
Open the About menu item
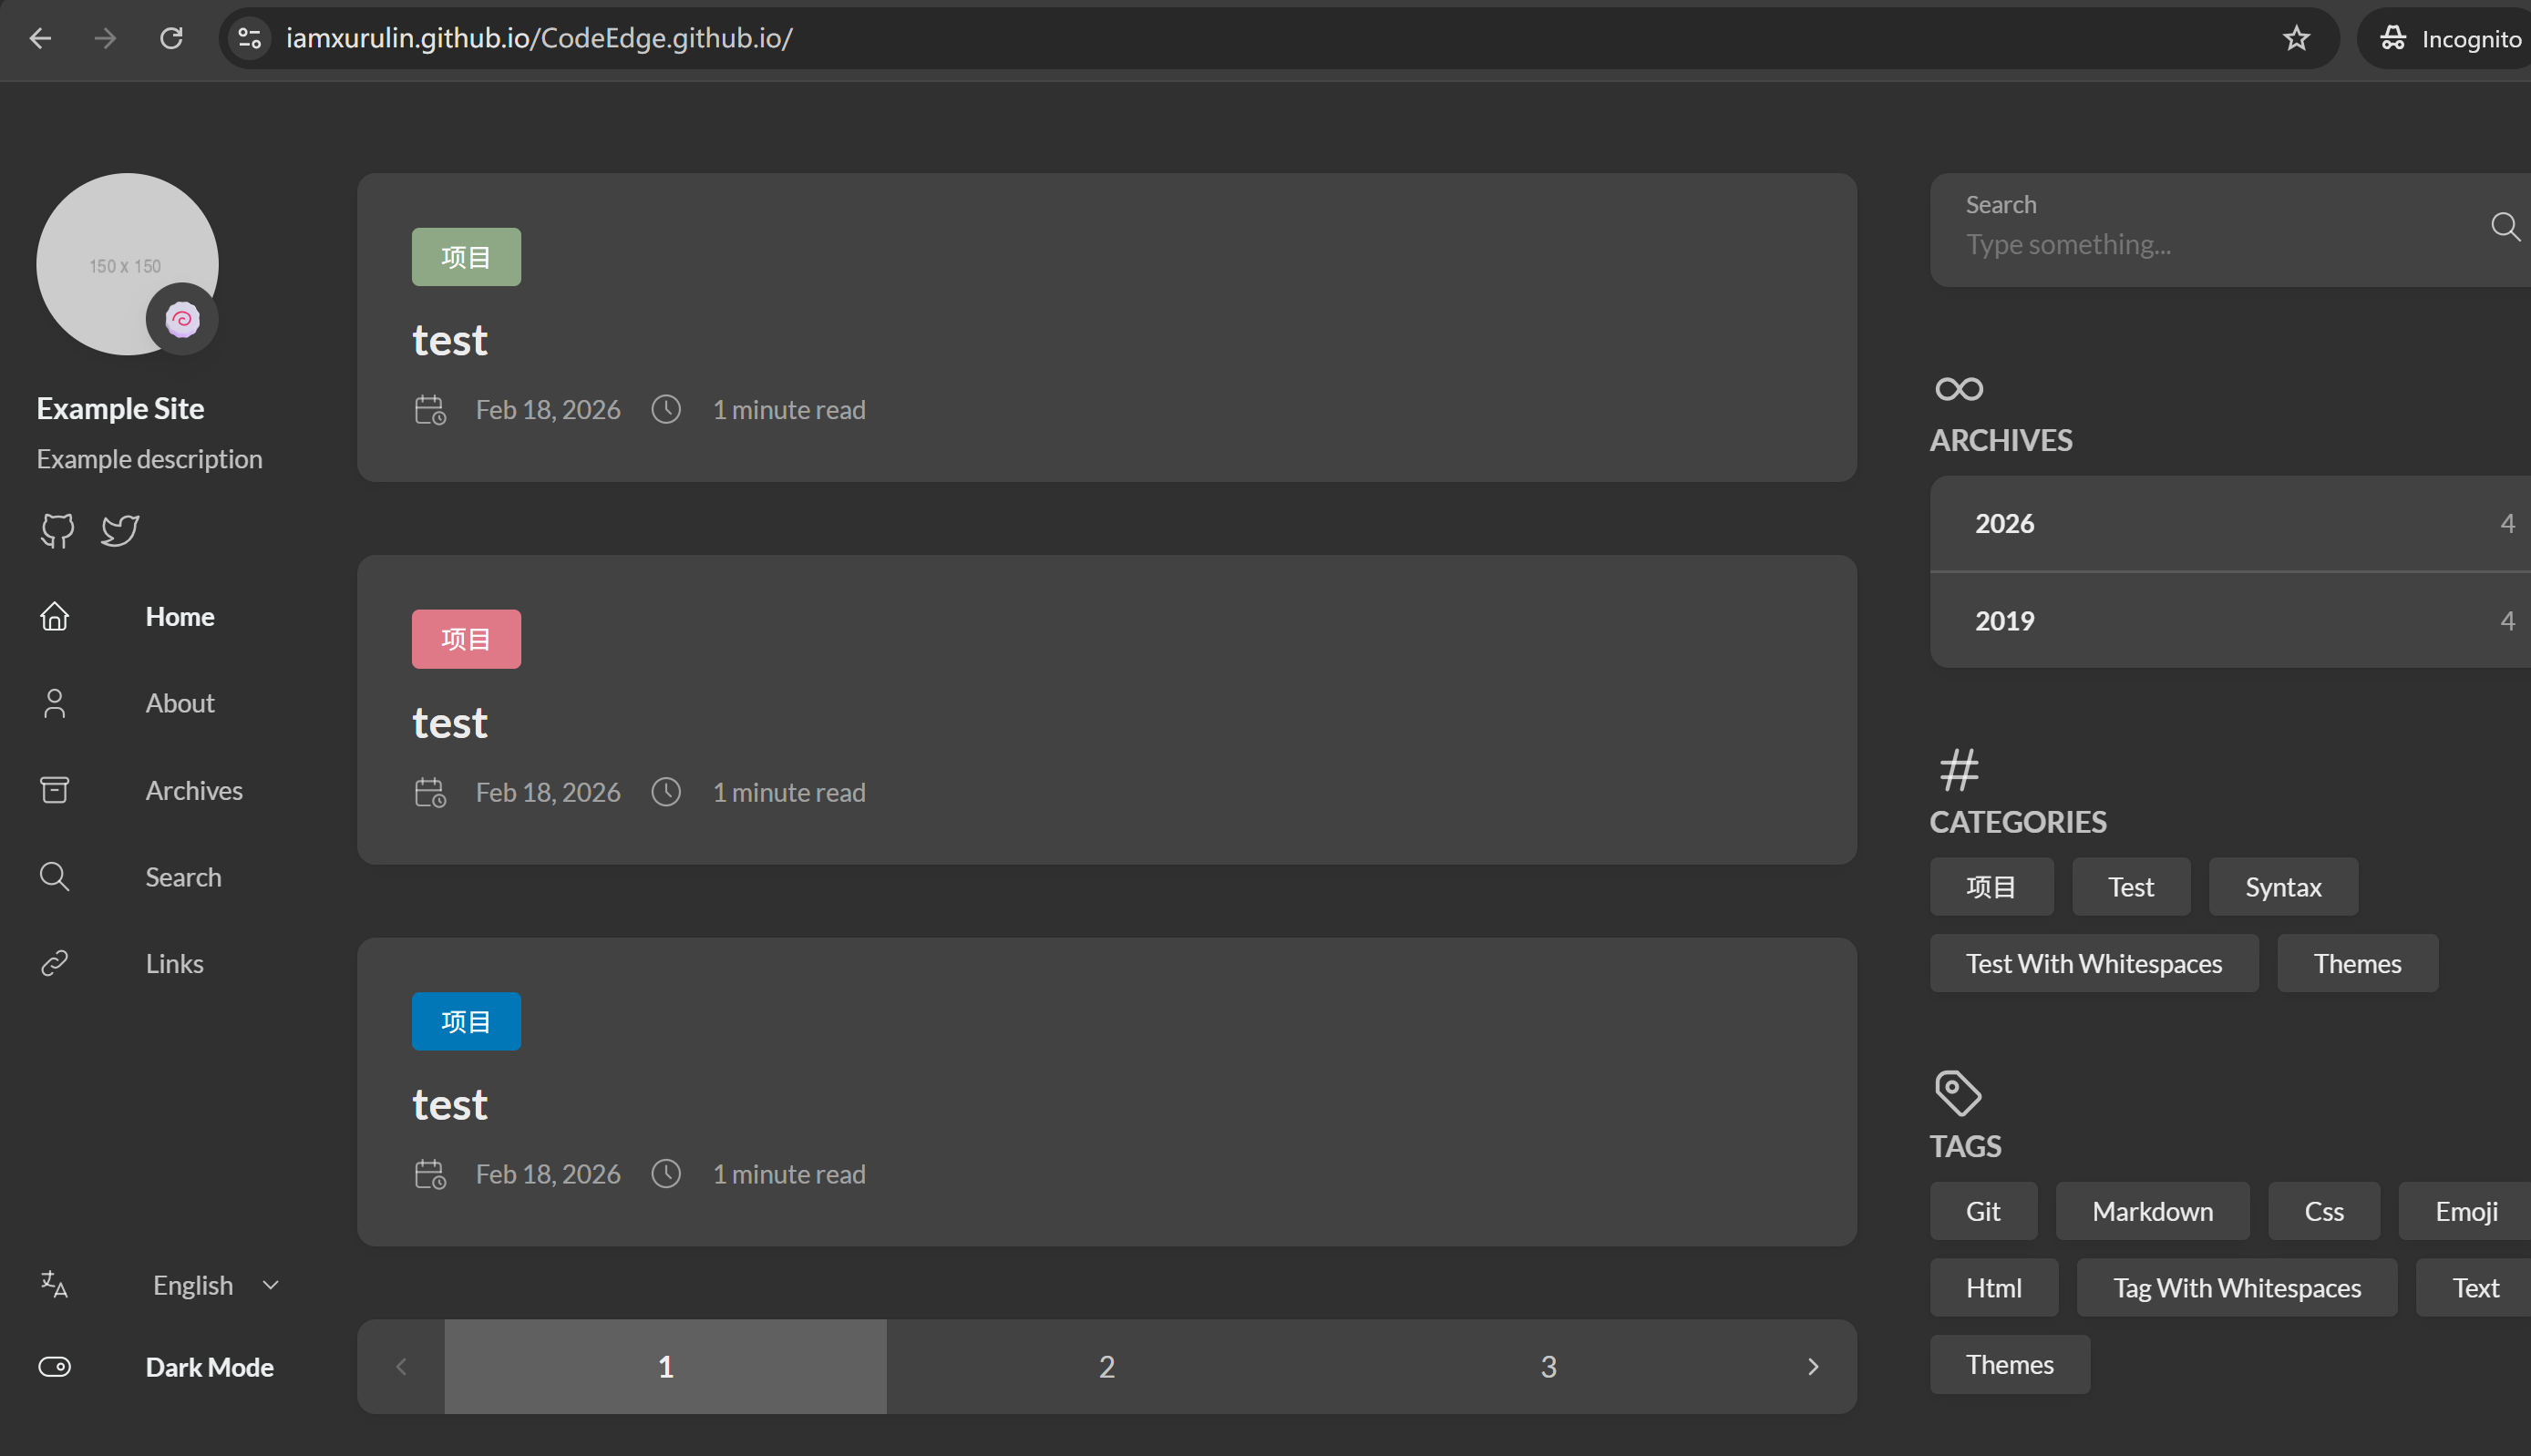(179, 703)
